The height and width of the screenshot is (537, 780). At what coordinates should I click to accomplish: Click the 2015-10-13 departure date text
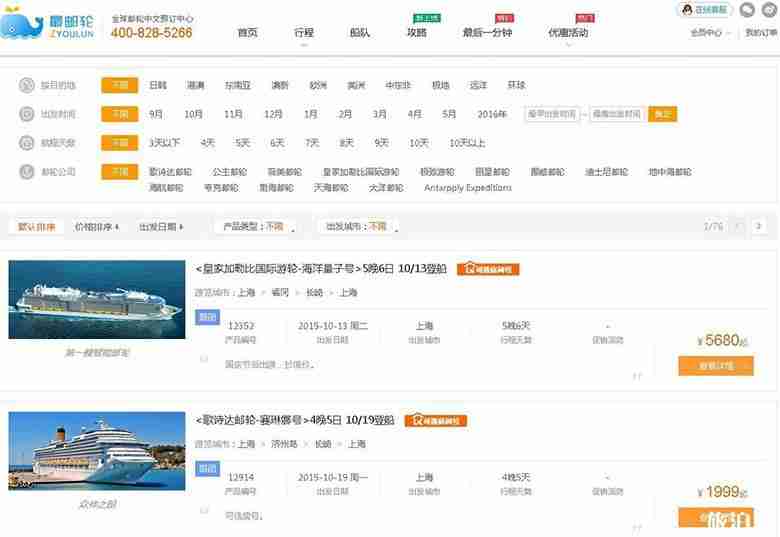333,326
